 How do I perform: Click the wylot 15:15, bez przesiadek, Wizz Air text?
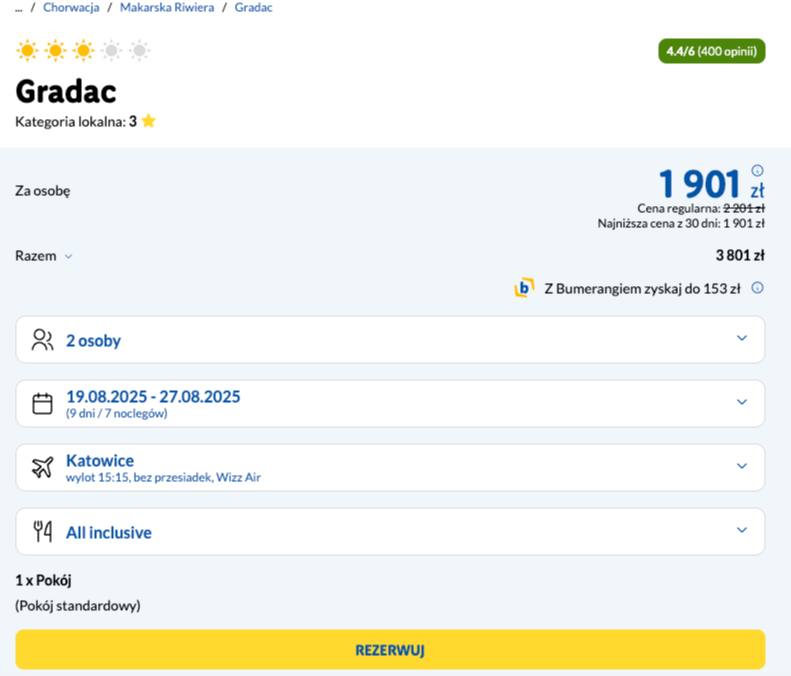coord(163,477)
